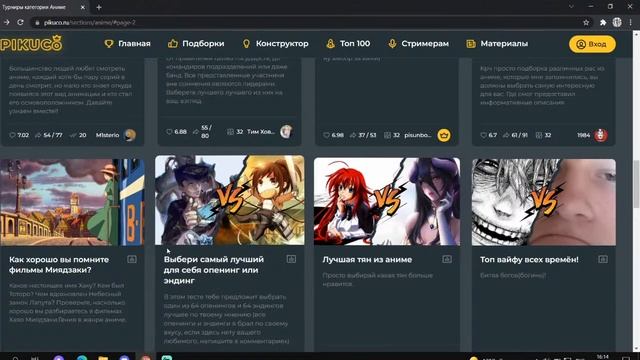Reload the page with the refresh button

click(x=20, y=22)
